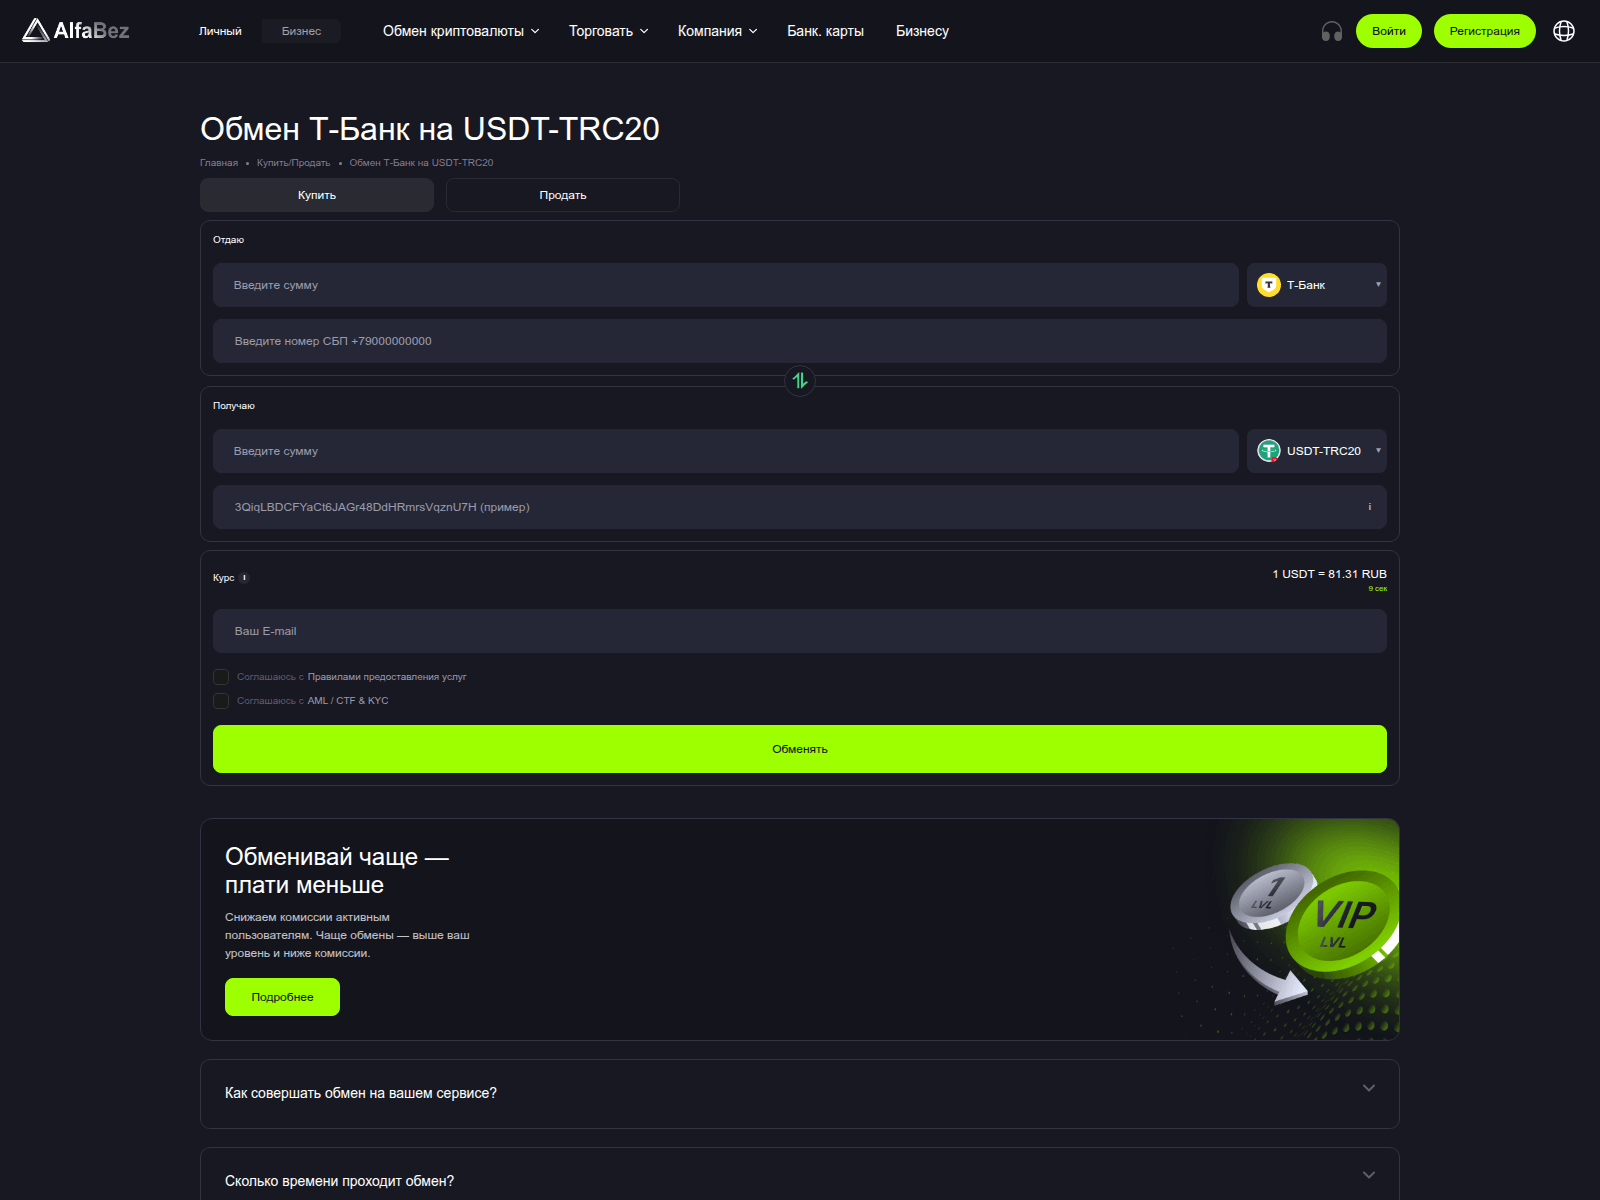Image resolution: width=1600 pixels, height=1200 pixels.
Task: Click heading 'Обменивай чаще — плати меньше'
Action: pyautogui.click(x=337, y=871)
